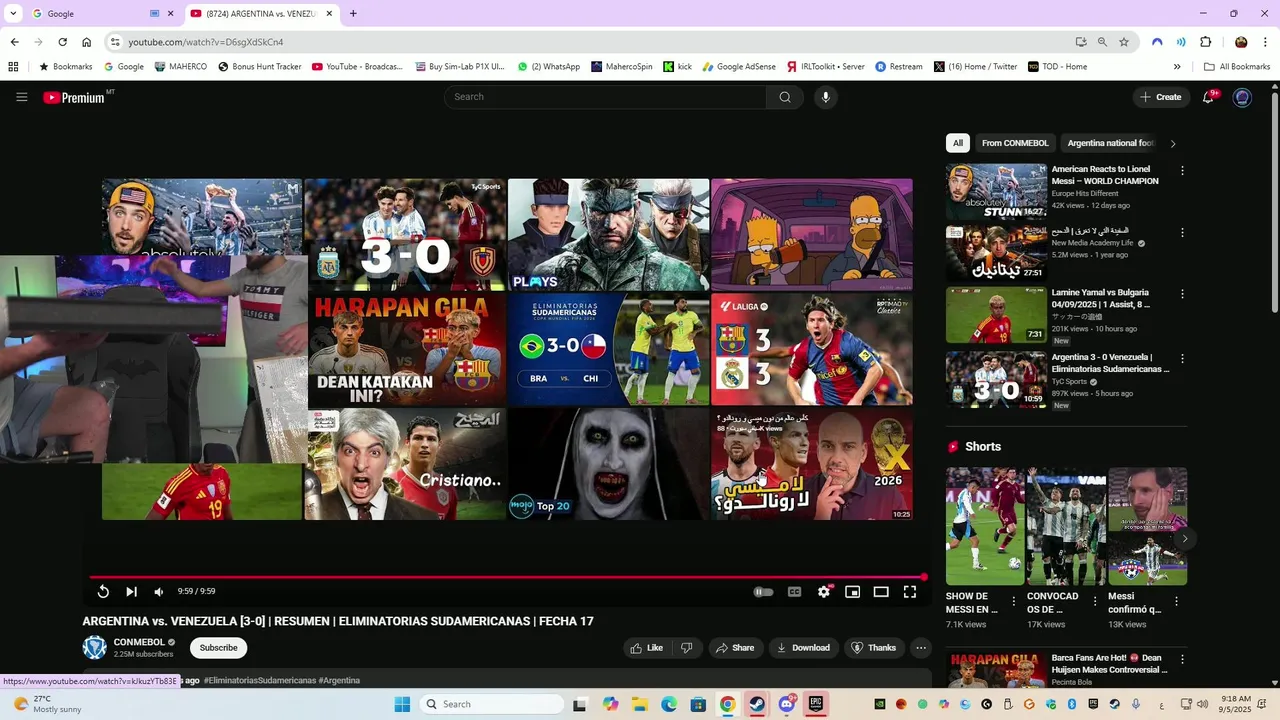Show next Shorts with arrow button
This screenshot has height=720, width=1280.
pos(1184,539)
